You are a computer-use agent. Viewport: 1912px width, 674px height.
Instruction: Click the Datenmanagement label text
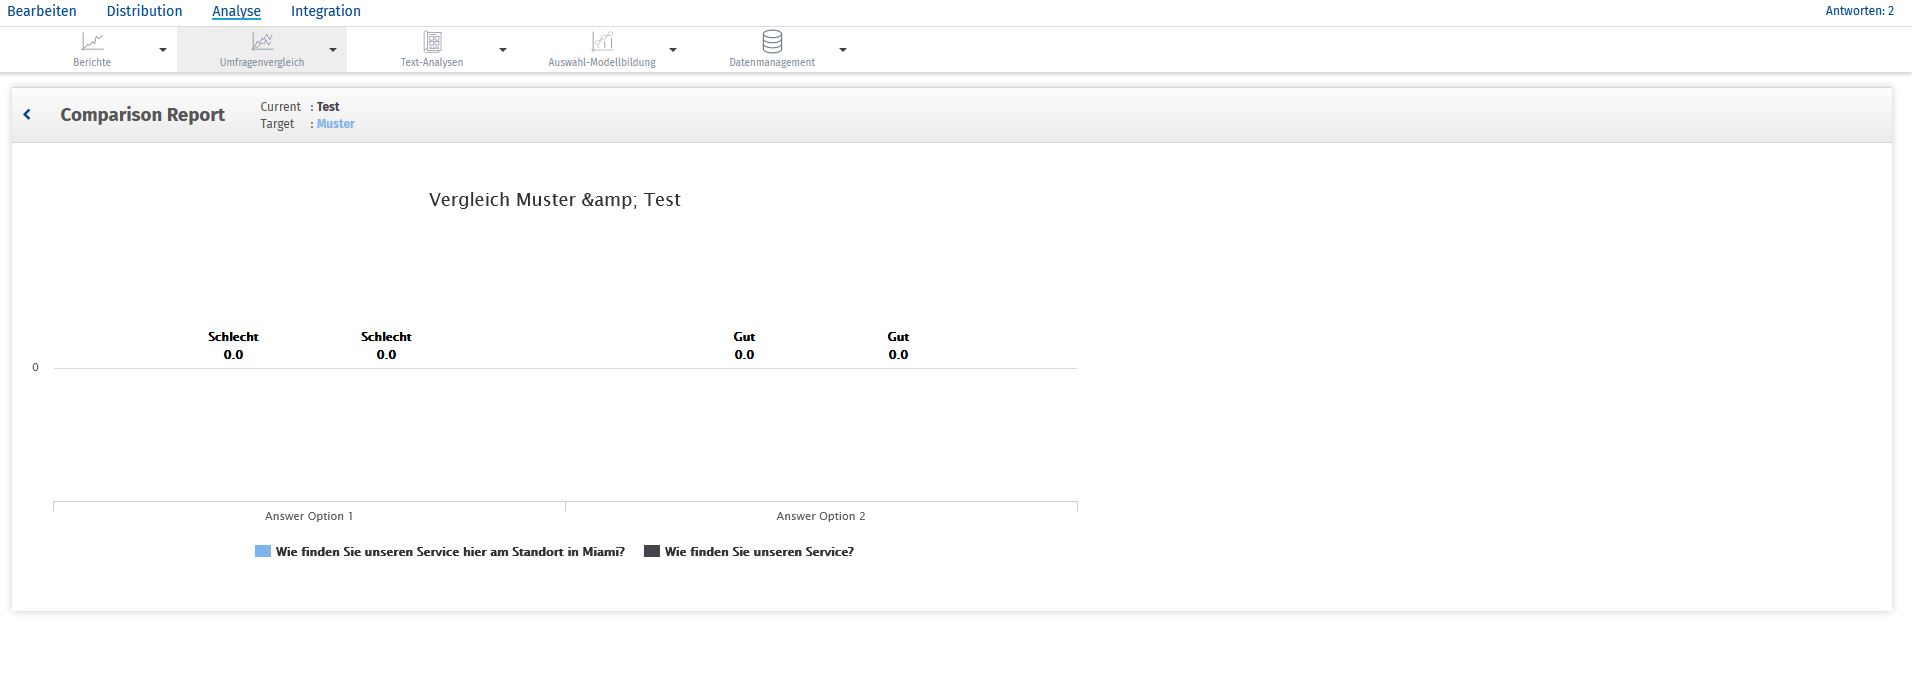coord(772,62)
